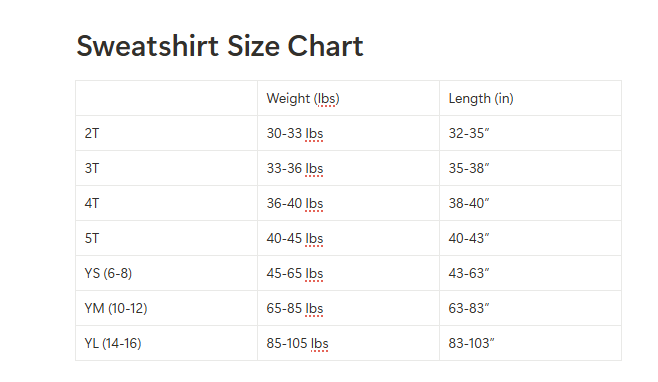Click the 40-43″ length cell
The width and height of the screenshot is (658, 382).
tap(530, 238)
